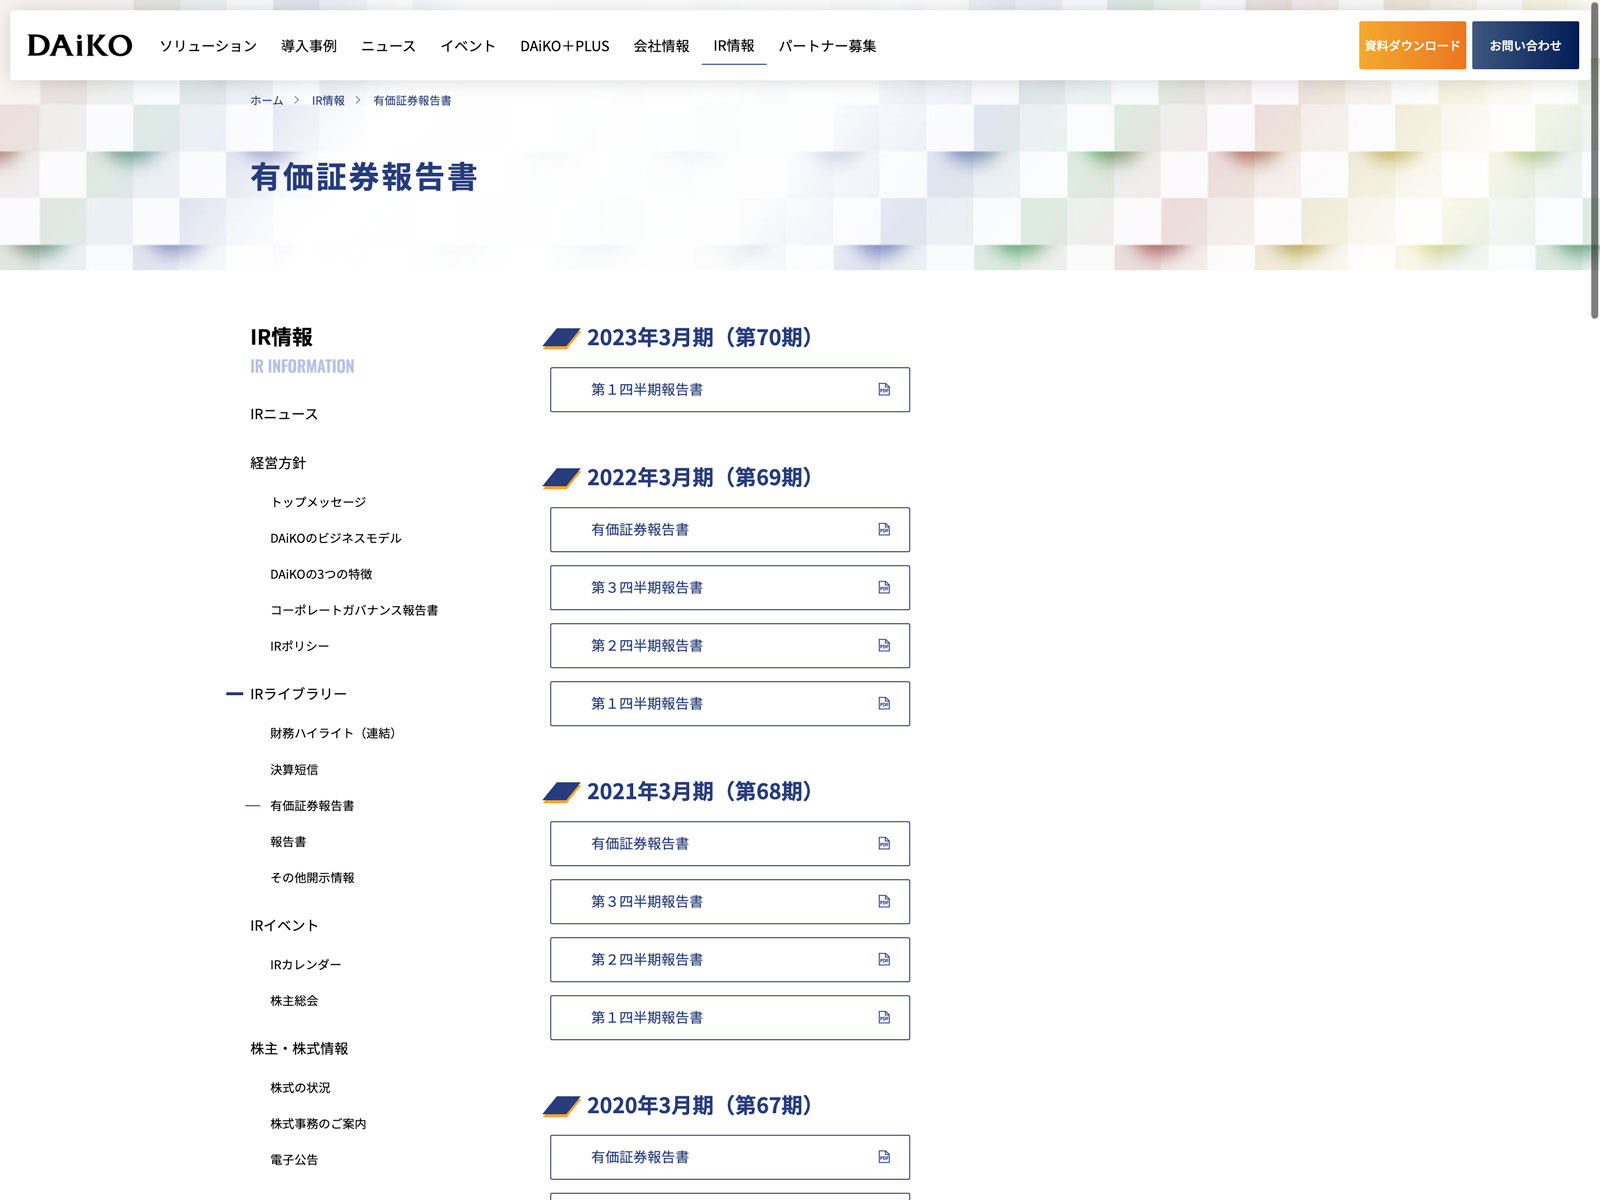Click PDF icon for 2022 securities report
This screenshot has width=1600, height=1200.
884,530
